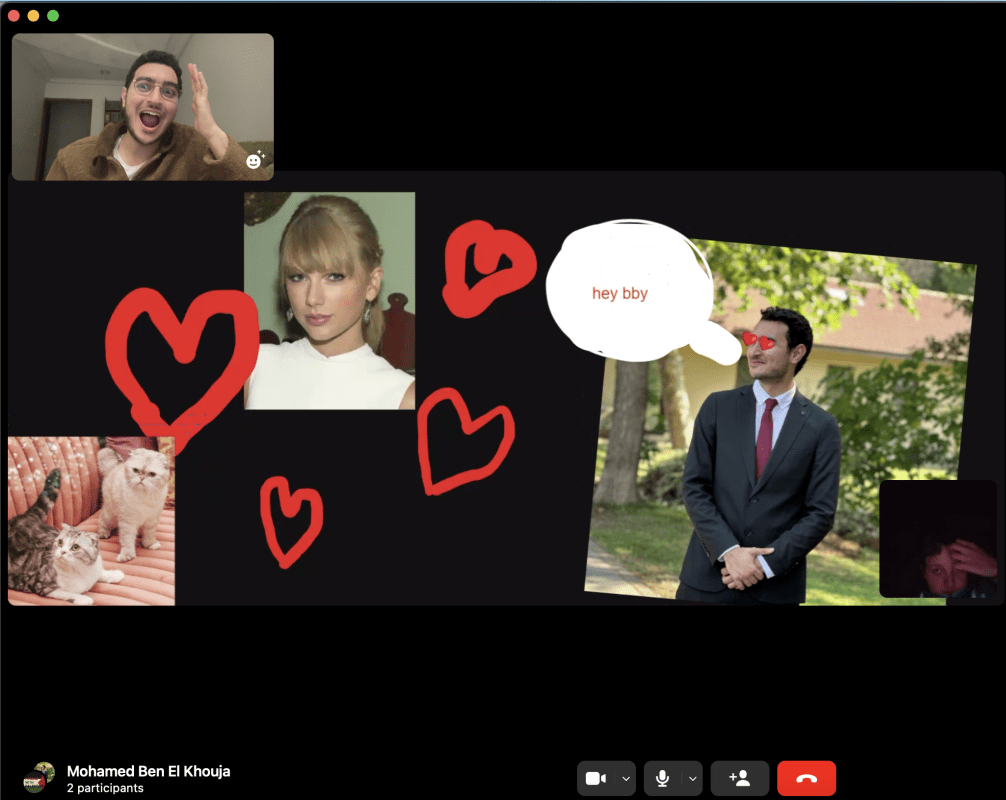Close window with red traffic light button
Screen dimensions: 1006x800
13,15
